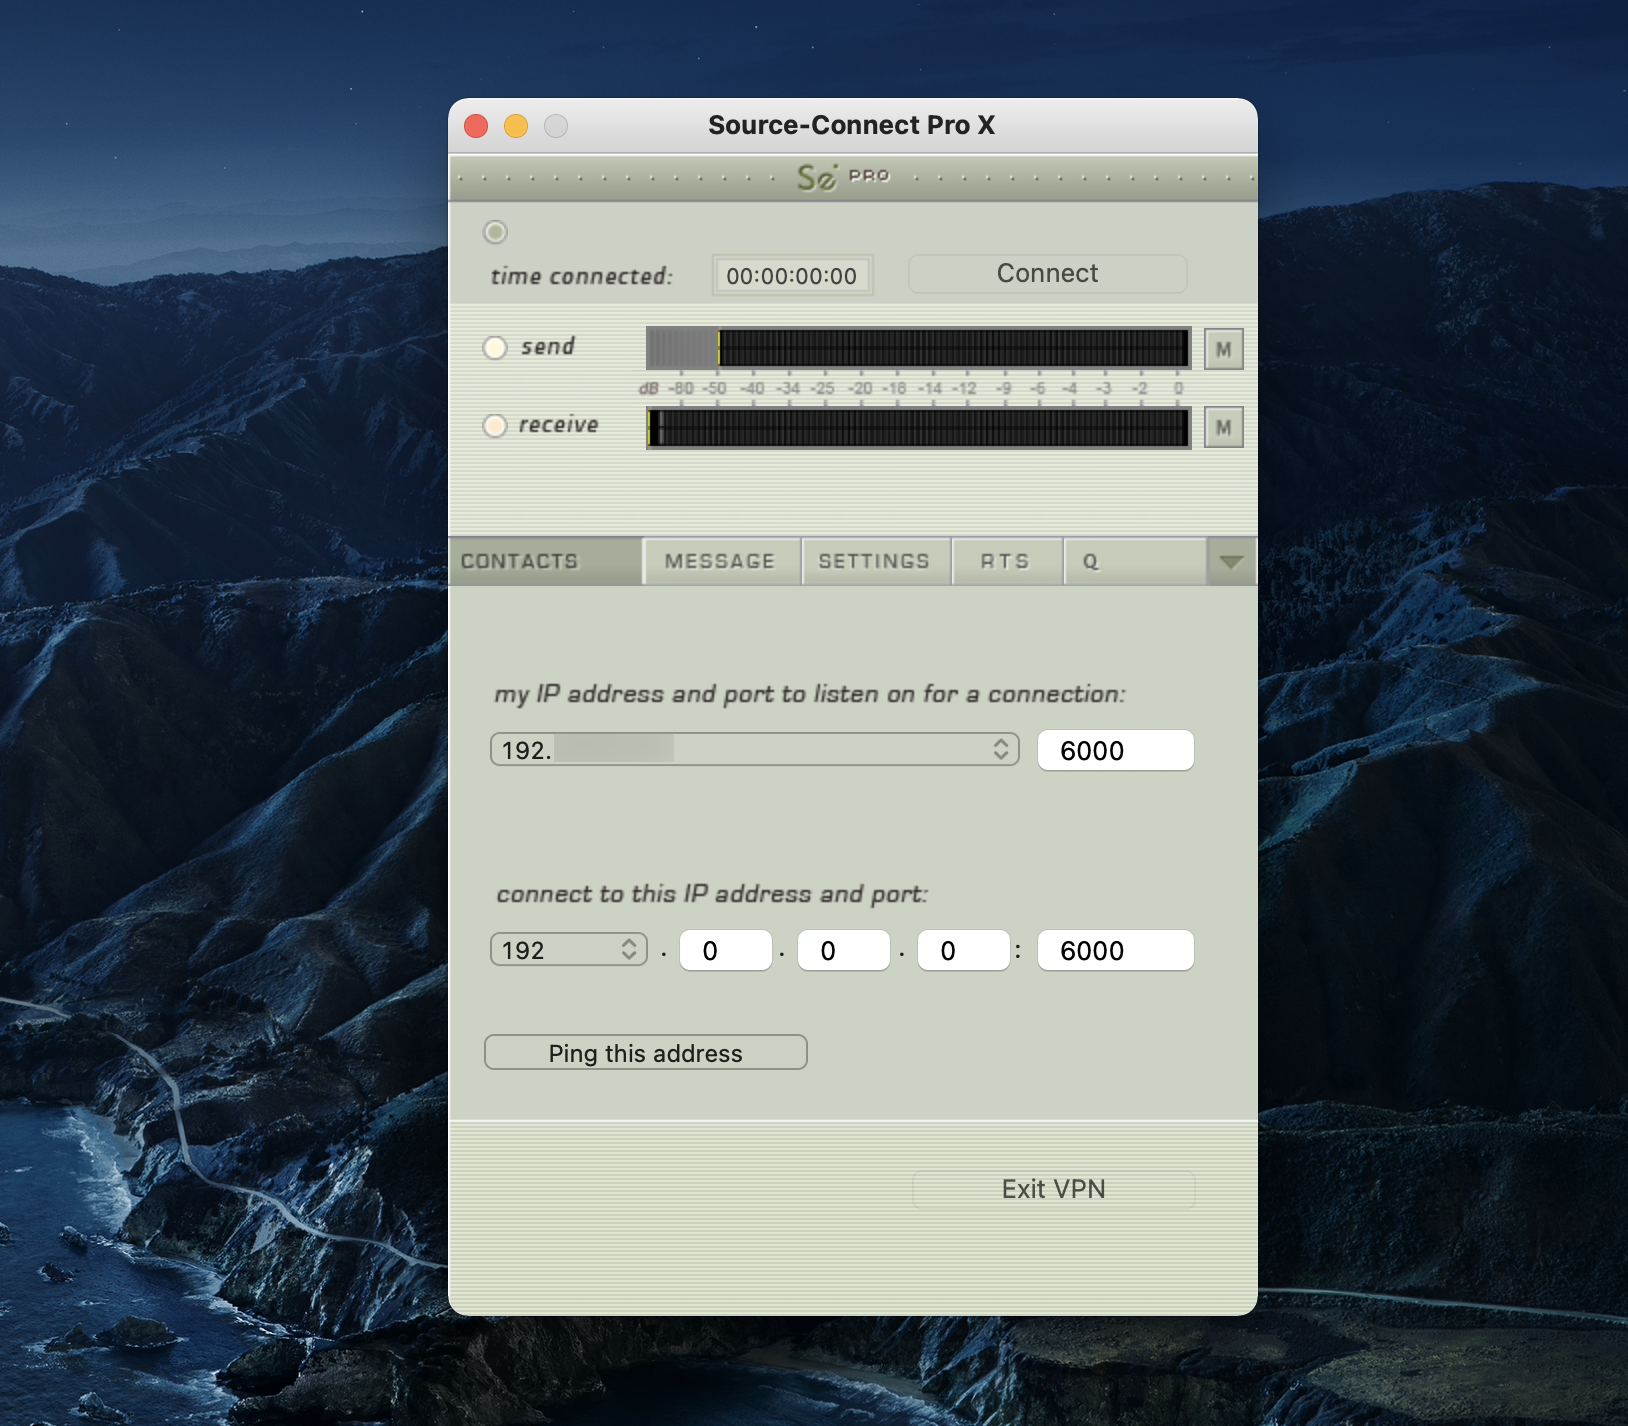This screenshot has height=1426, width=1628.
Task: Toggle the receive indicator
Action: point(495,426)
